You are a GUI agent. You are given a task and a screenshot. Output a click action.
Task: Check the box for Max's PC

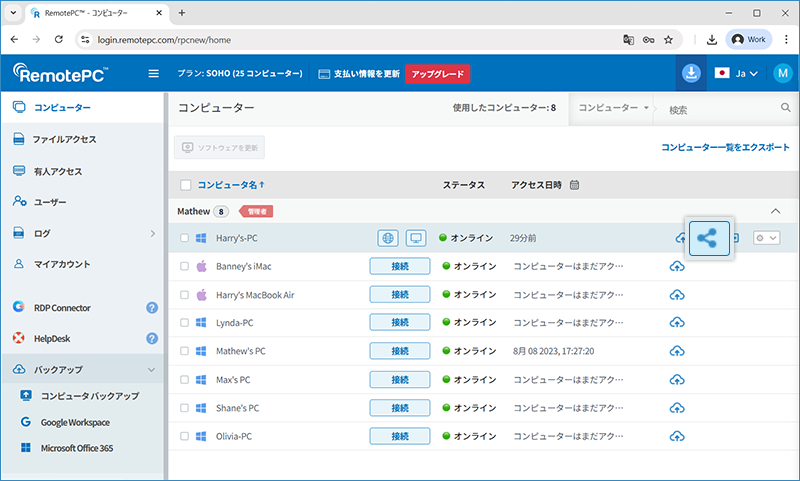pos(185,379)
